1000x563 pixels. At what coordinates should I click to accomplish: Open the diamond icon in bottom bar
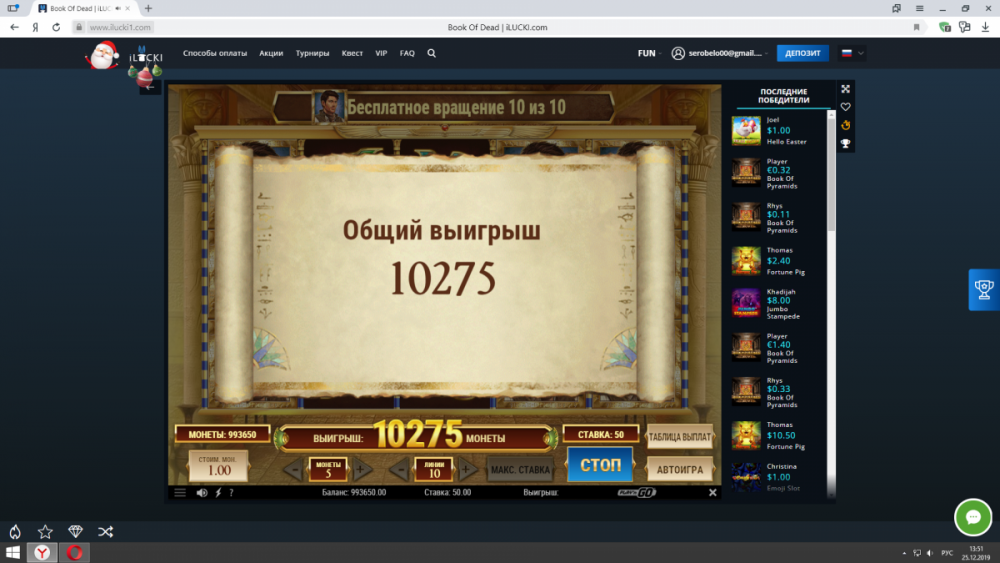[x=75, y=531]
